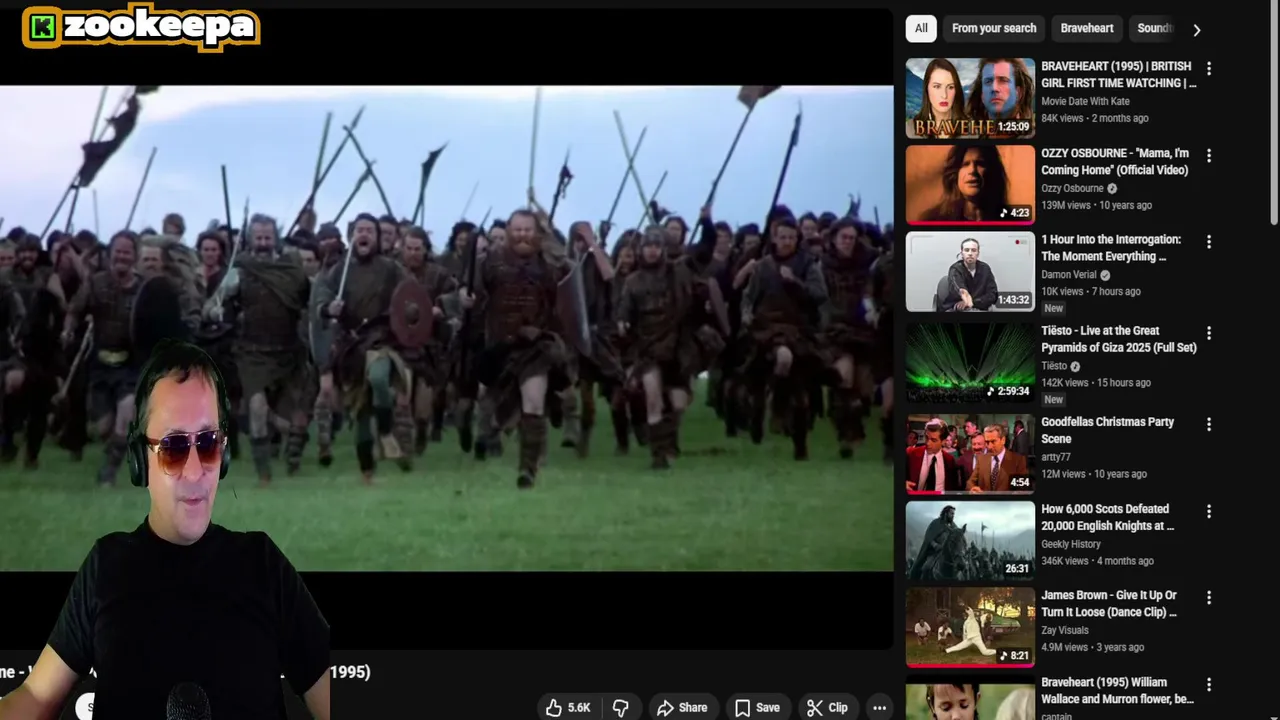Open the Ozzy Osbourne Mama thumbnail
The image size is (1280, 720).
[970, 184]
